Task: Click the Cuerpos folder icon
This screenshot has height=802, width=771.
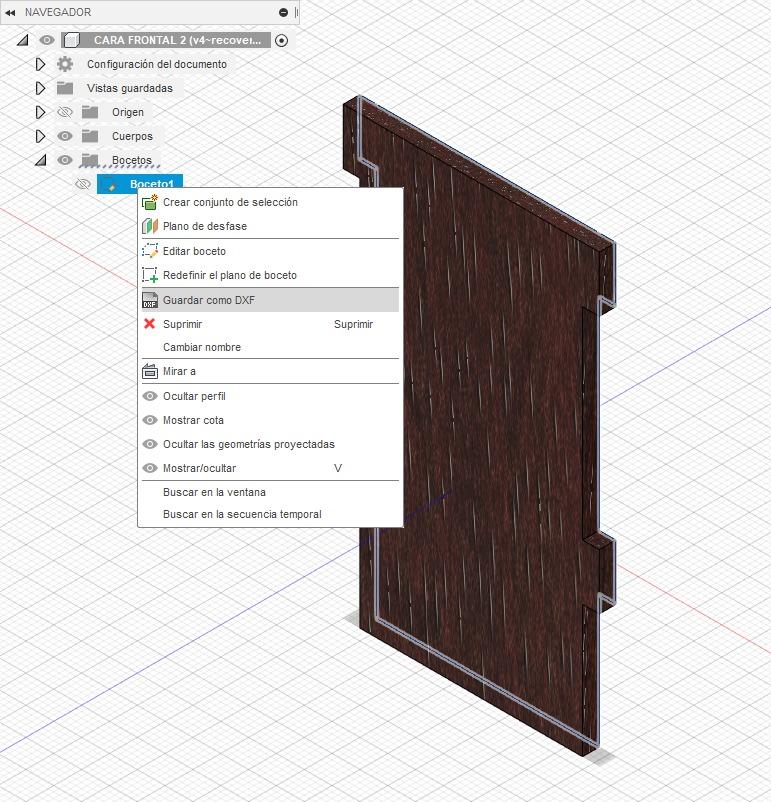Action: (90, 136)
